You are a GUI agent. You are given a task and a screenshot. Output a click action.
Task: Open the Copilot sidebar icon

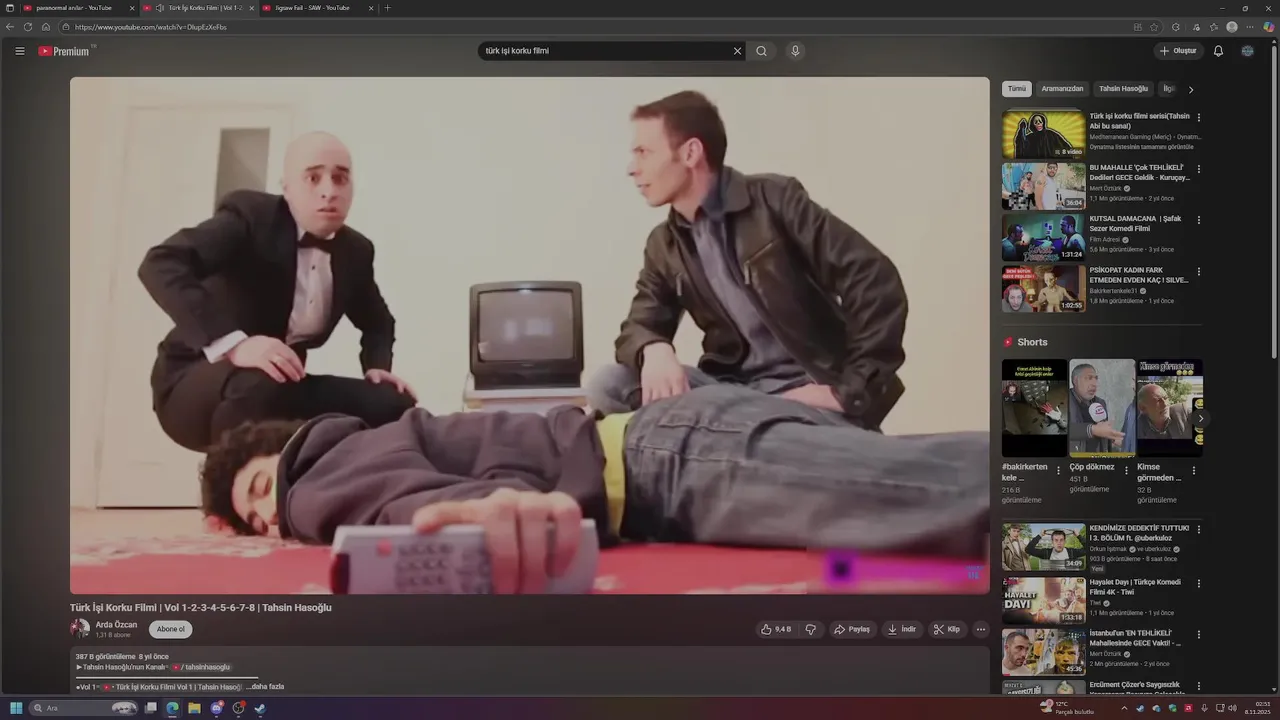[x=1269, y=27]
